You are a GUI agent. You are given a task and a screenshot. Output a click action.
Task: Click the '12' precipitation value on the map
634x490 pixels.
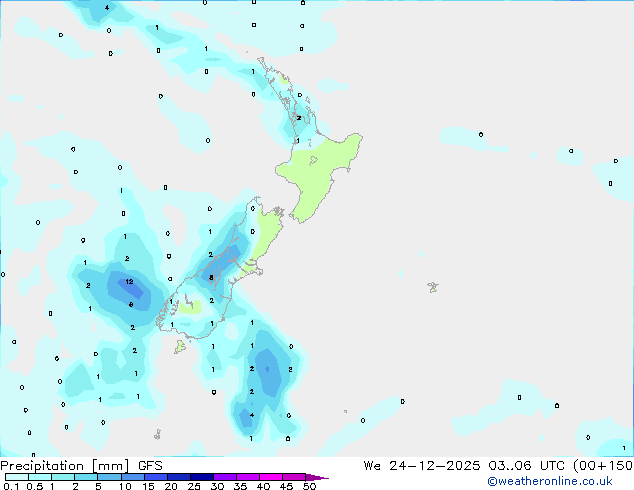129,281
